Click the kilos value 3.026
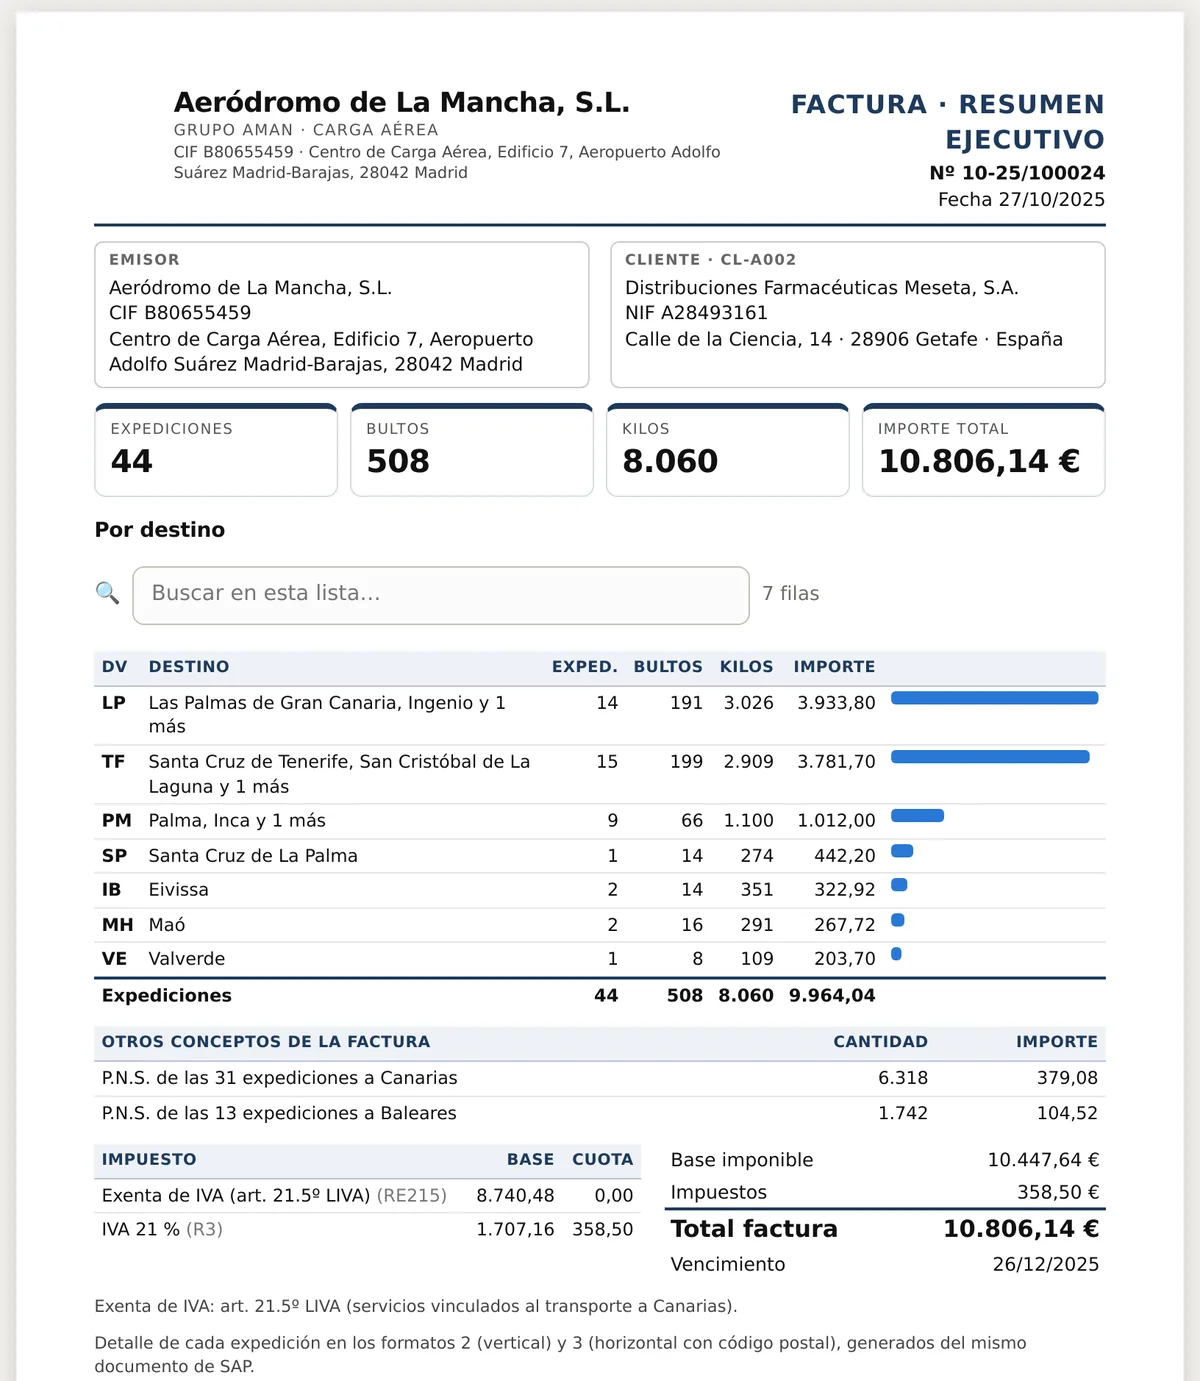This screenshot has width=1200, height=1381. [x=749, y=703]
